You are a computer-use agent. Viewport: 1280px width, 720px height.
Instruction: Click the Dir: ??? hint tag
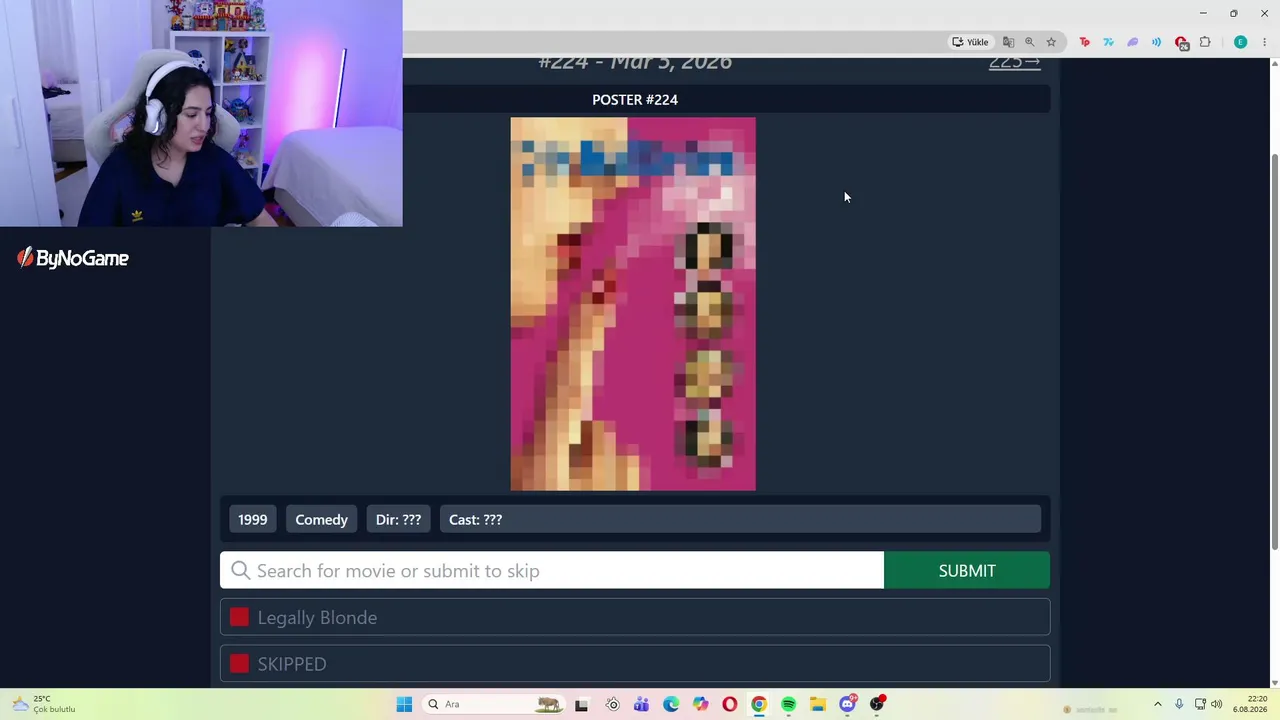tap(398, 520)
